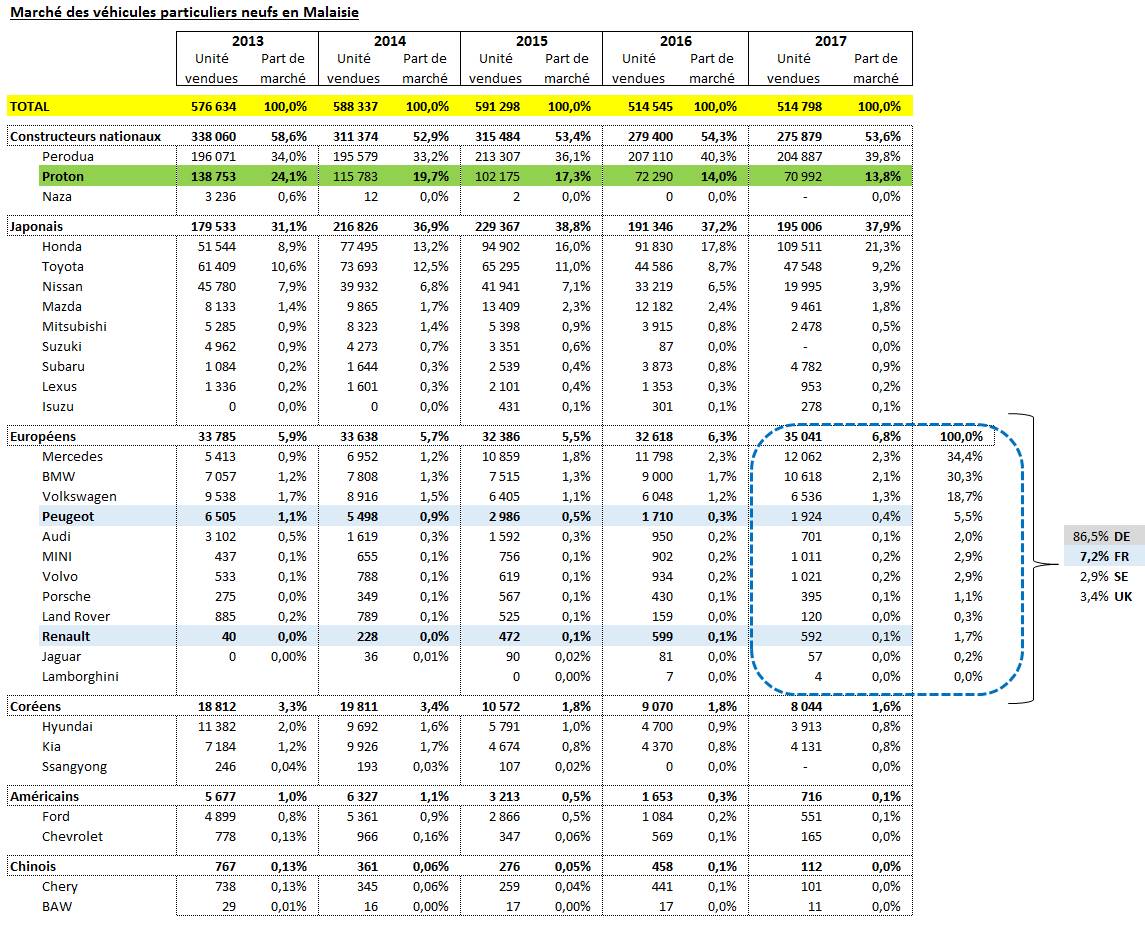Select the Honda row label
The width and height of the screenshot is (1145, 926).
click(62, 247)
